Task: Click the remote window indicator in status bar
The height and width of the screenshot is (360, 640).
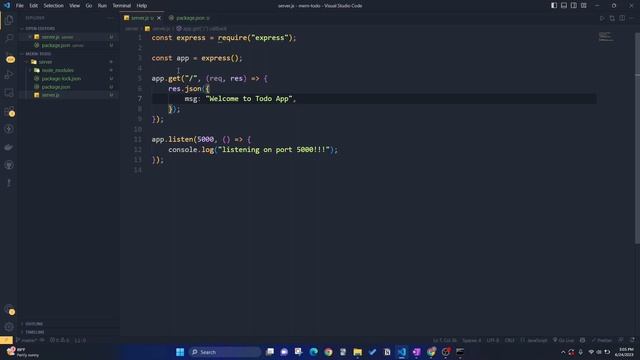Action: [x=6, y=340]
